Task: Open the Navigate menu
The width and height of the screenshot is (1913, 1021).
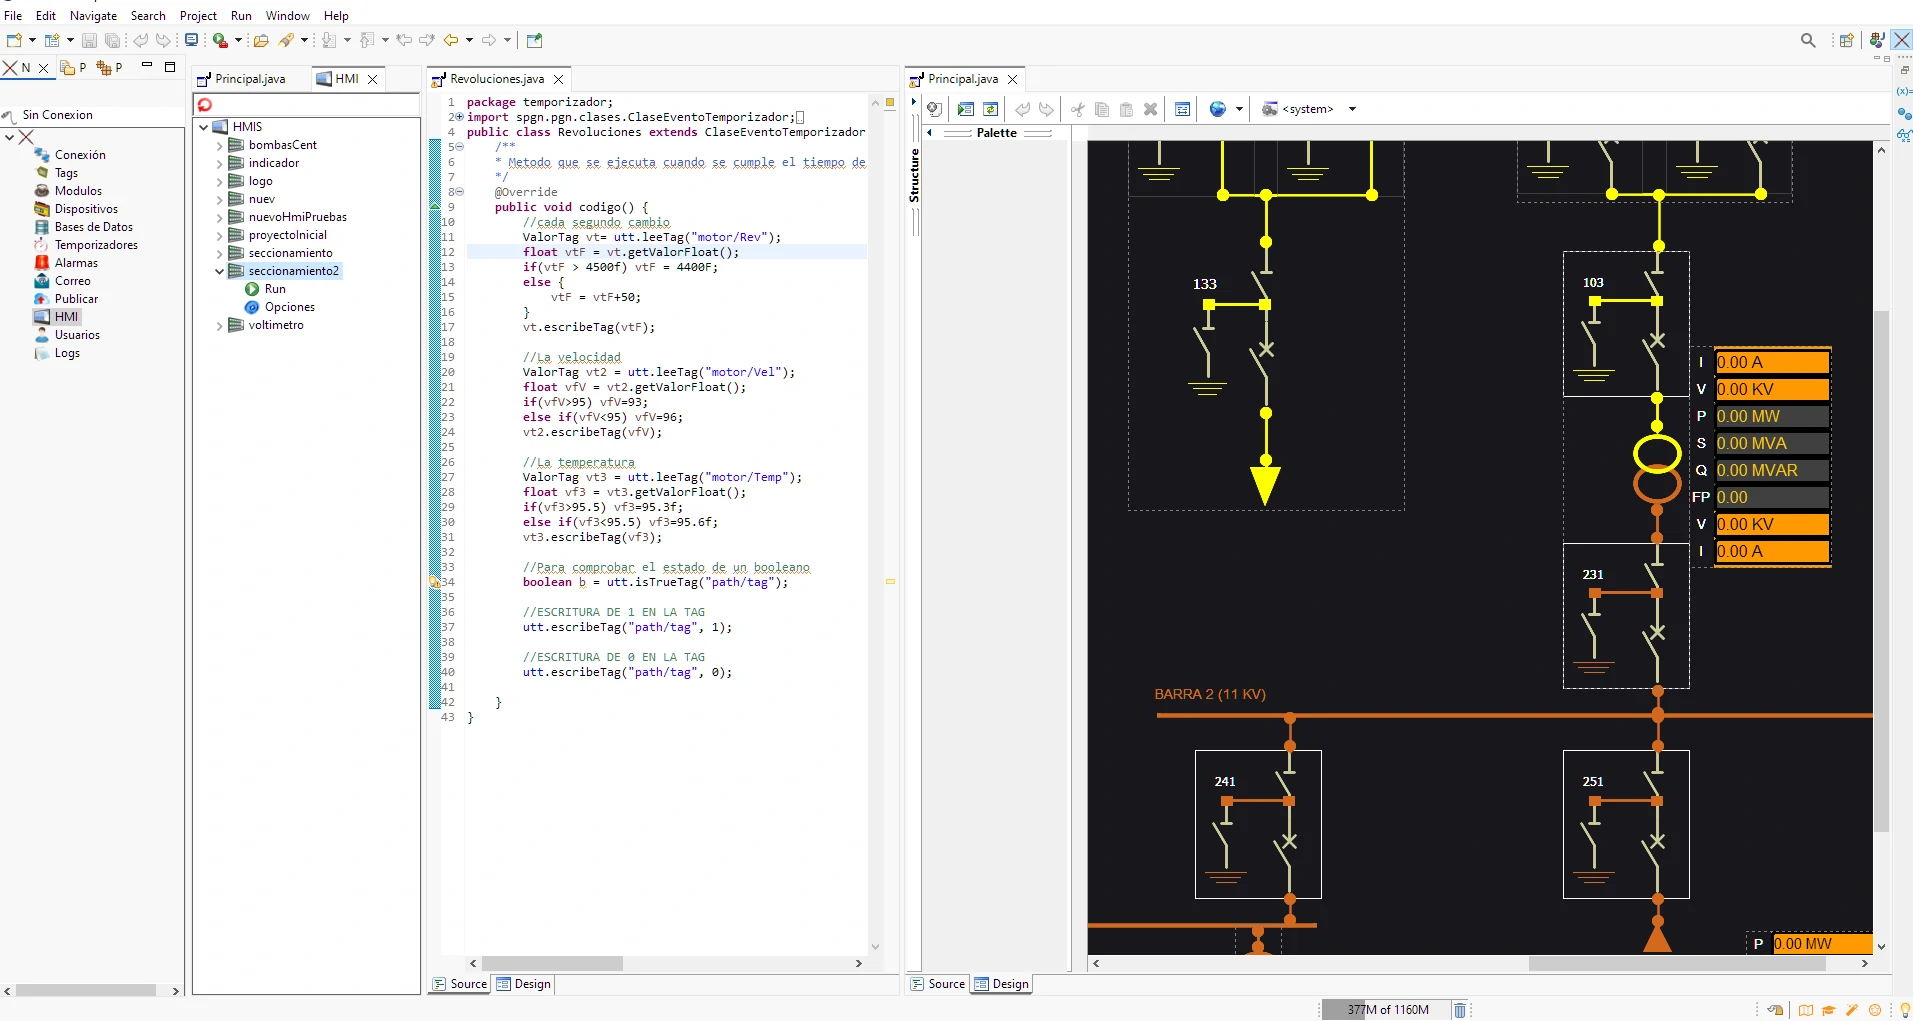Action: coord(94,15)
